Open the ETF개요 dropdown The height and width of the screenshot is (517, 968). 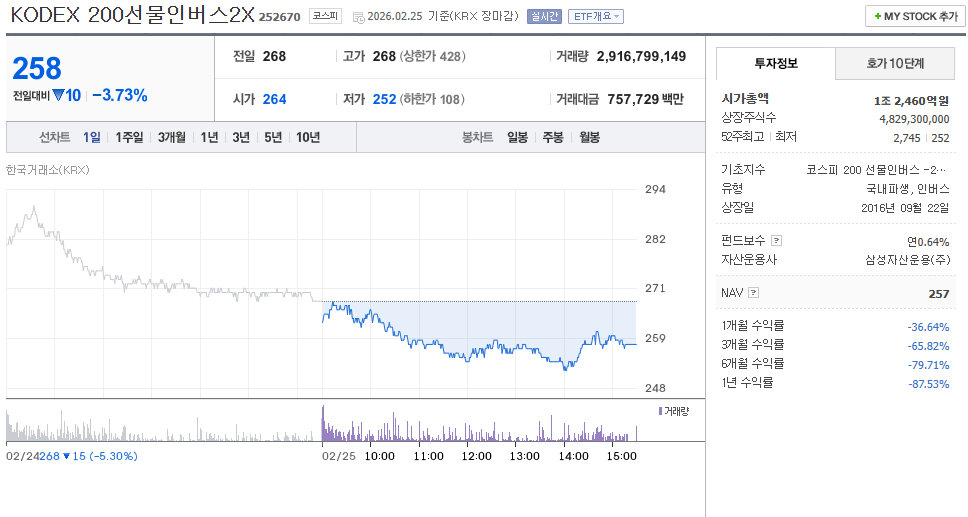click(x=596, y=16)
